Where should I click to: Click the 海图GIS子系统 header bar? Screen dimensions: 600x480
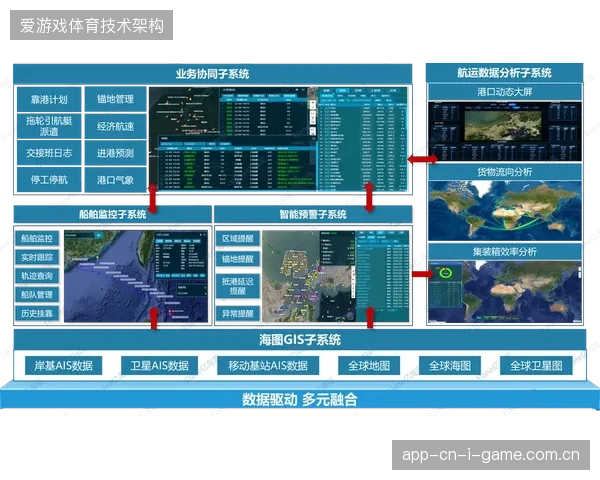coord(300,340)
